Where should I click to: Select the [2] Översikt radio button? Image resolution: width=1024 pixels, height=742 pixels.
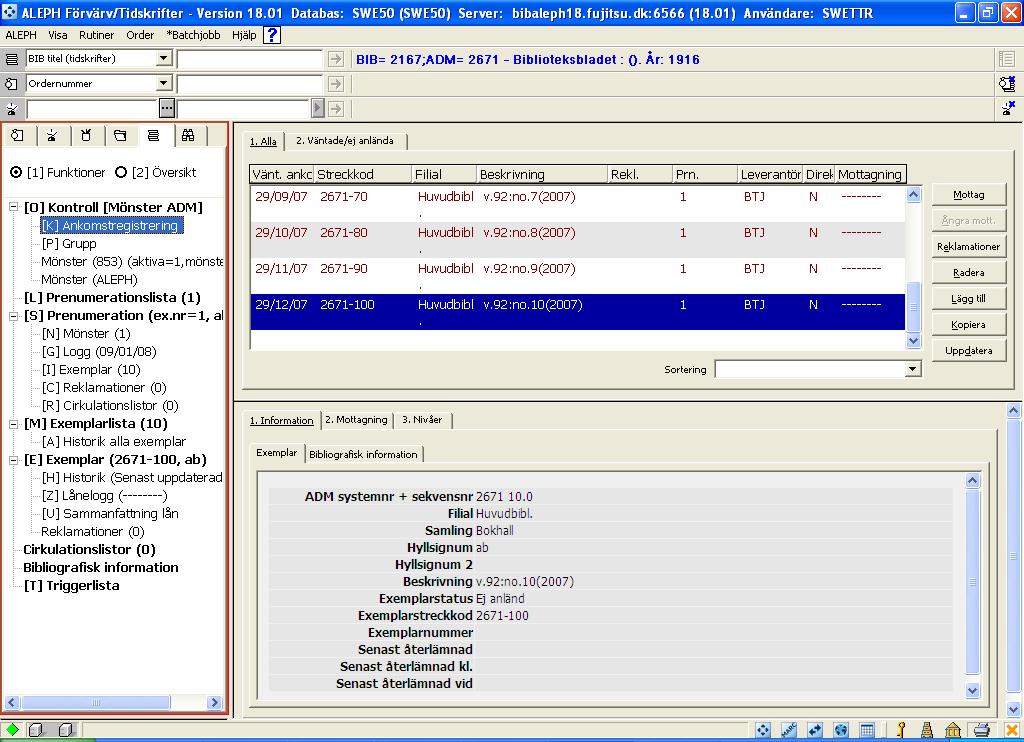click(x=121, y=172)
